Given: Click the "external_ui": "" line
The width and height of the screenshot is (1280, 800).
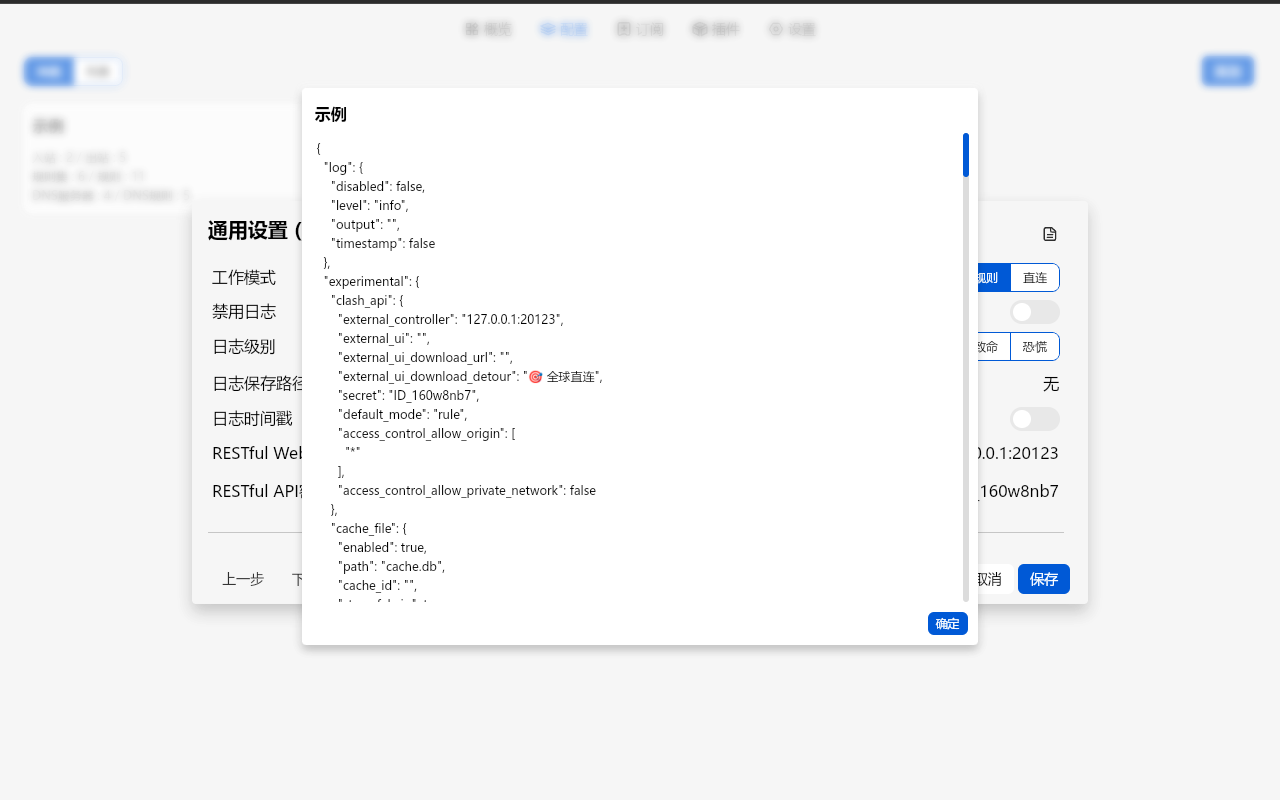Looking at the screenshot, I should (384, 338).
